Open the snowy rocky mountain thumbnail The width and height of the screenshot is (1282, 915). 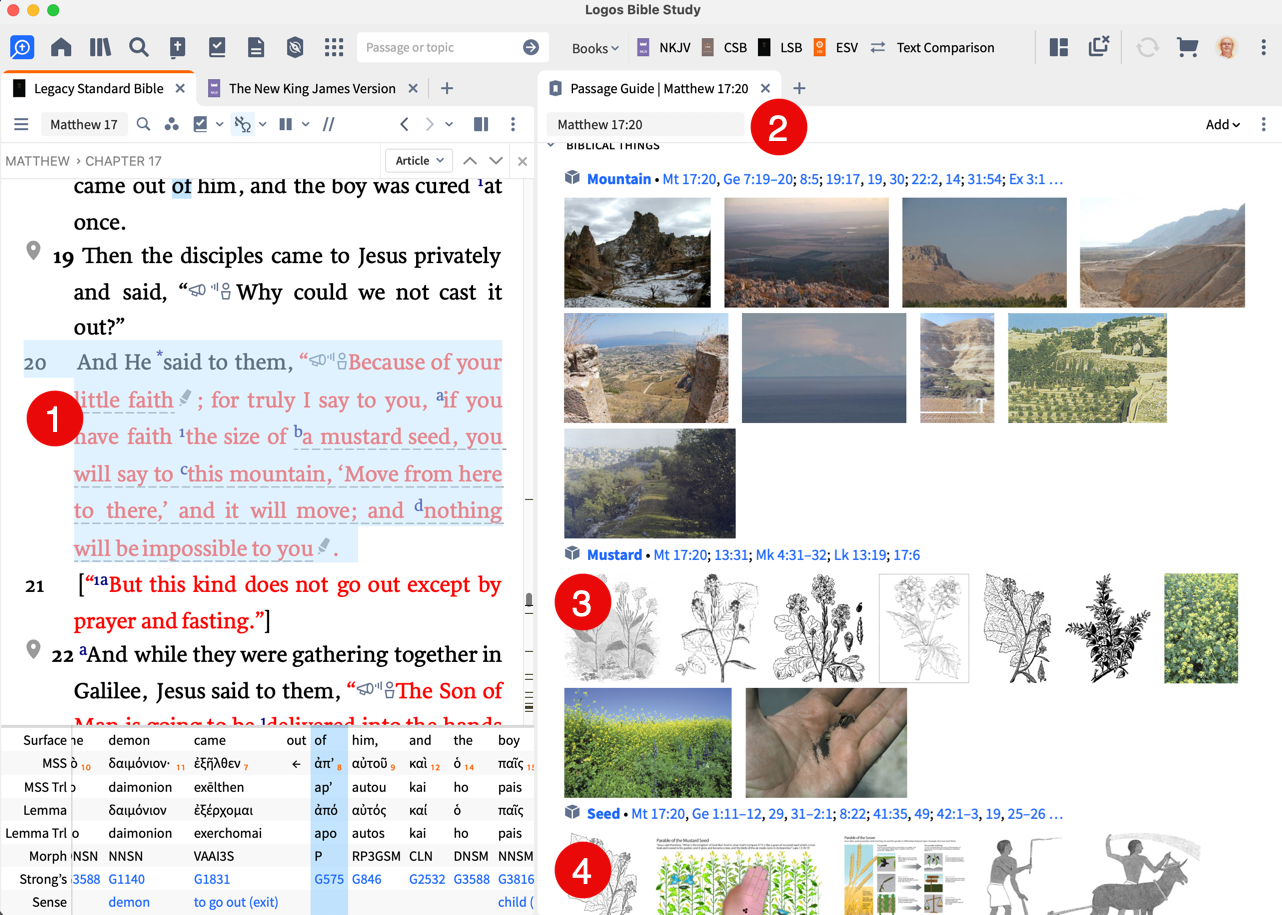(637, 252)
